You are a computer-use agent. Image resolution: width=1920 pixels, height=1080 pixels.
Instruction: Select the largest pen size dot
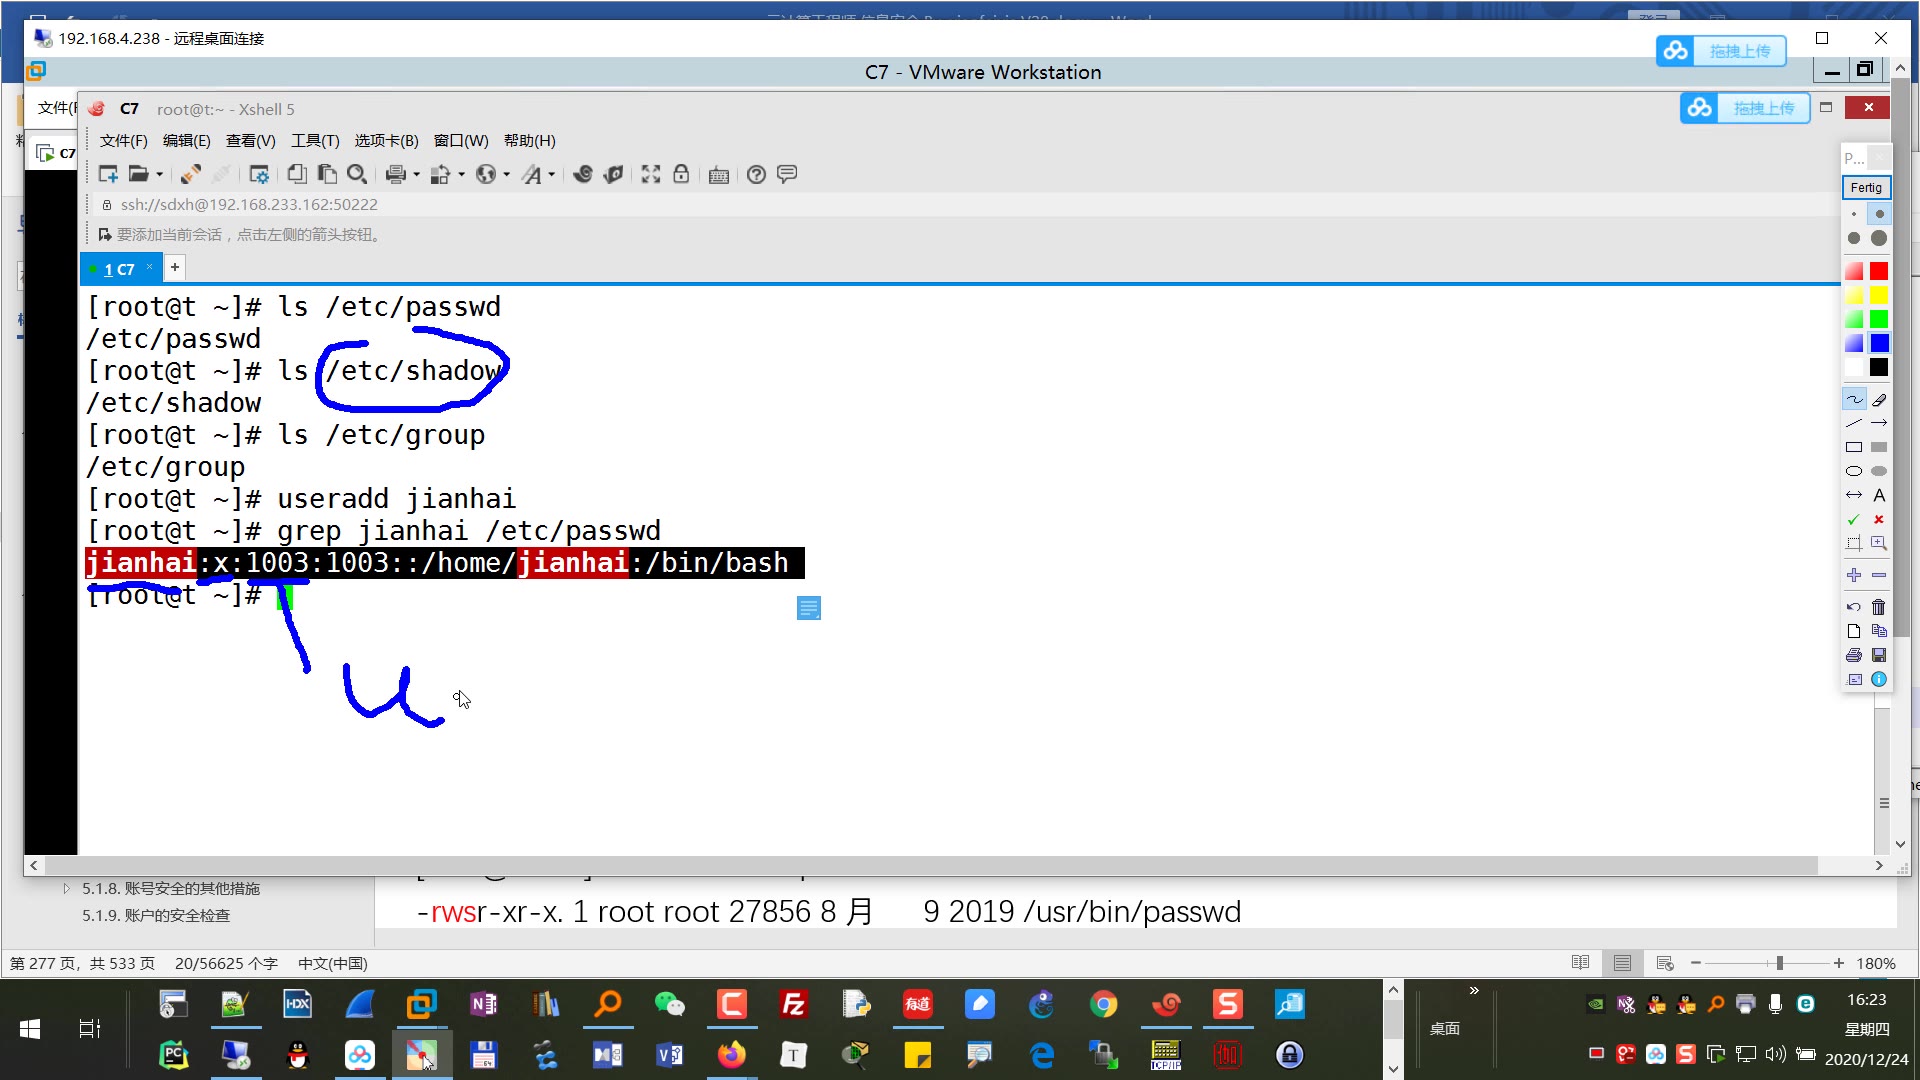[1879, 238]
